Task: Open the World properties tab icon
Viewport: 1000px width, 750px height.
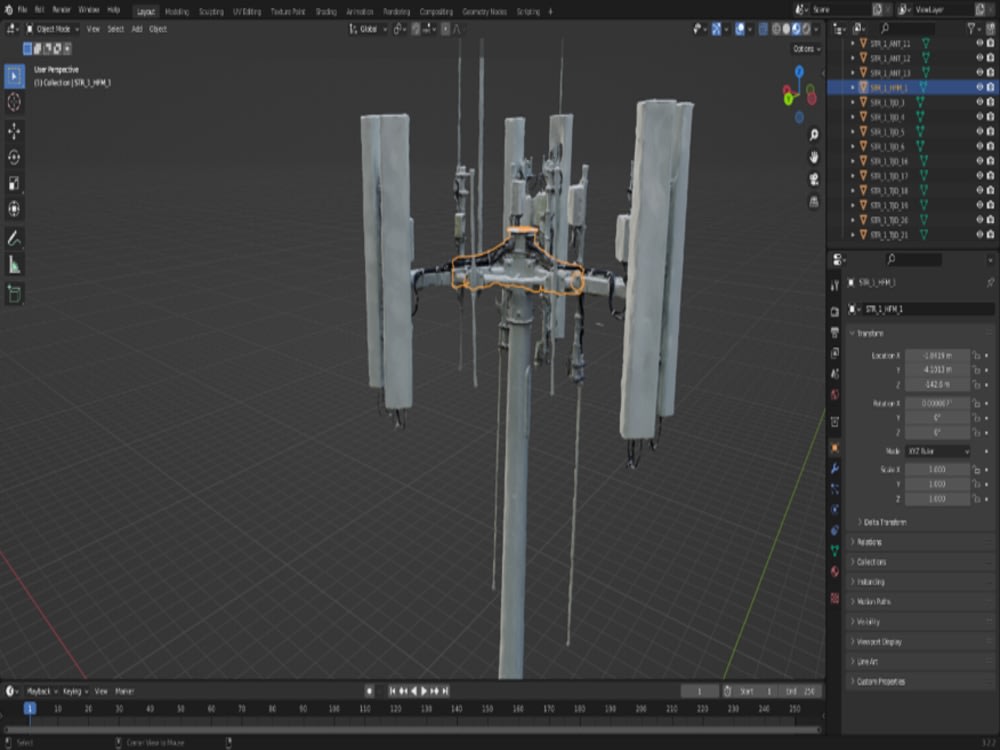Action: (x=835, y=395)
